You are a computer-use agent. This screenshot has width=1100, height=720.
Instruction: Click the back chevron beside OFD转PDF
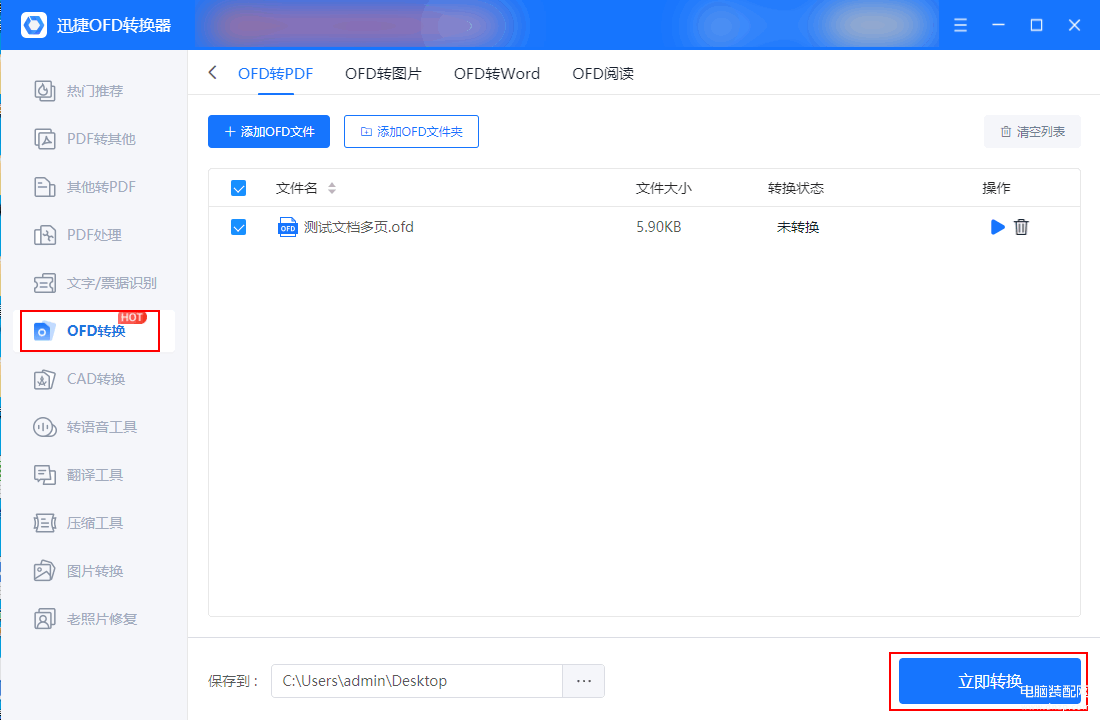pyautogui.click(x=212, y=73)
